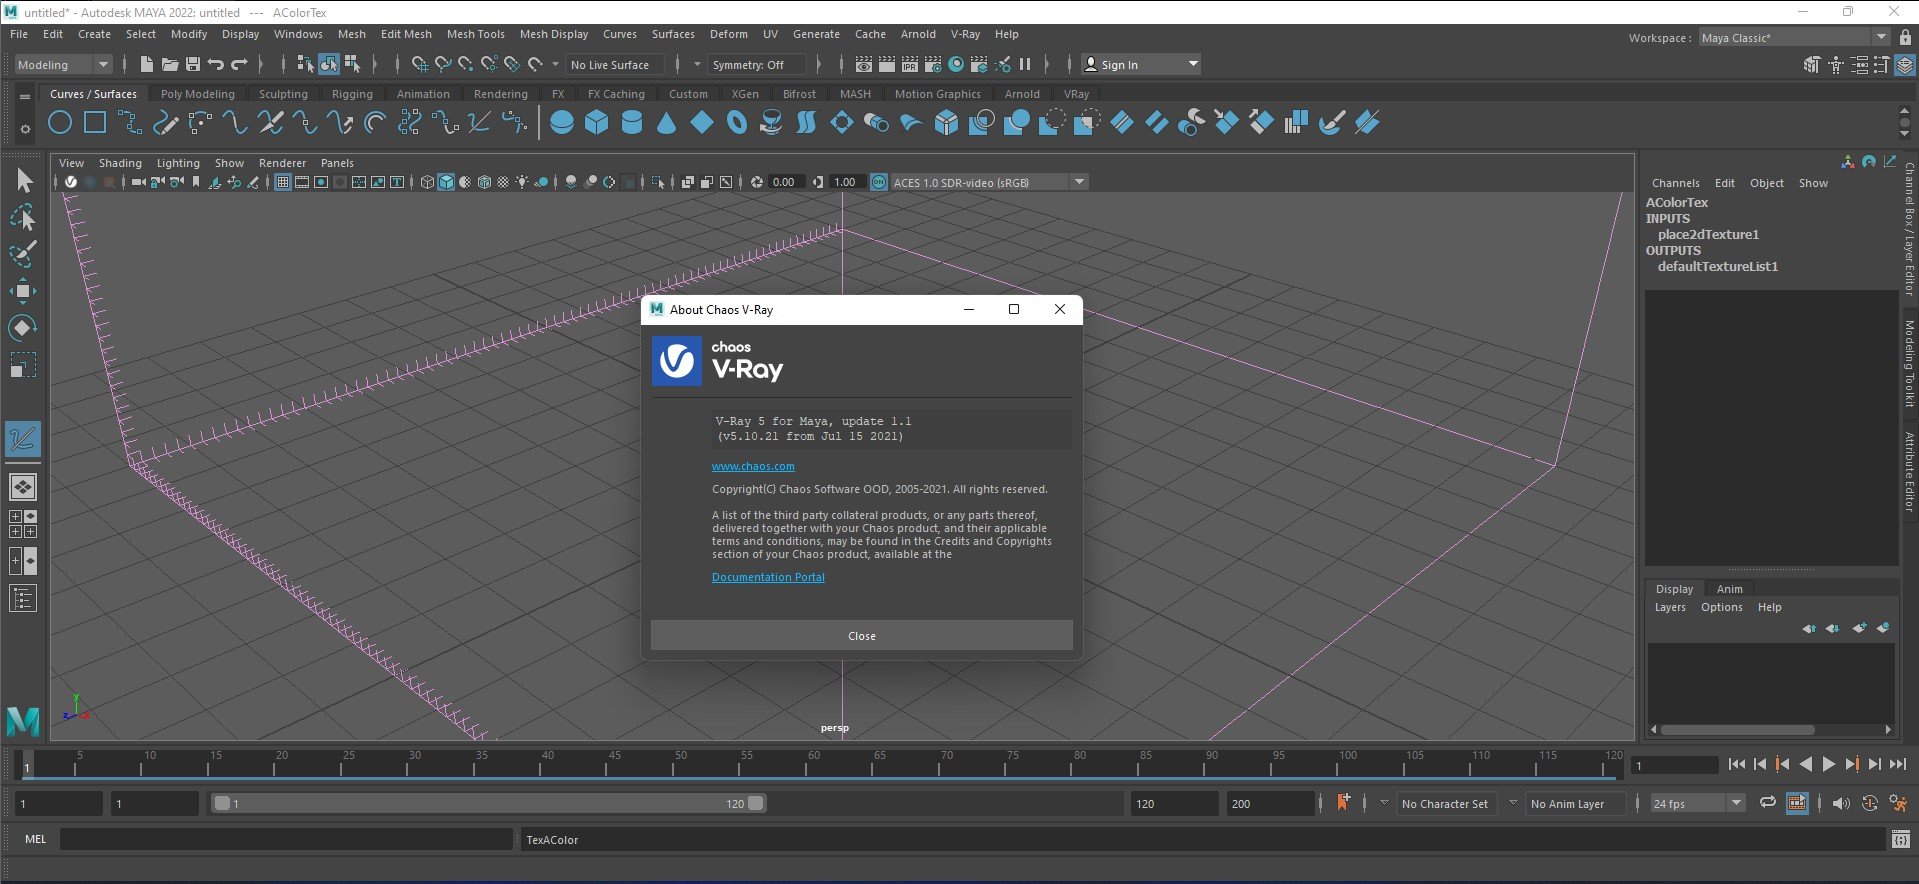The image size is (1919, 884).
Task: Click the set bookmark icon
Action: [x=1343, y=802]
